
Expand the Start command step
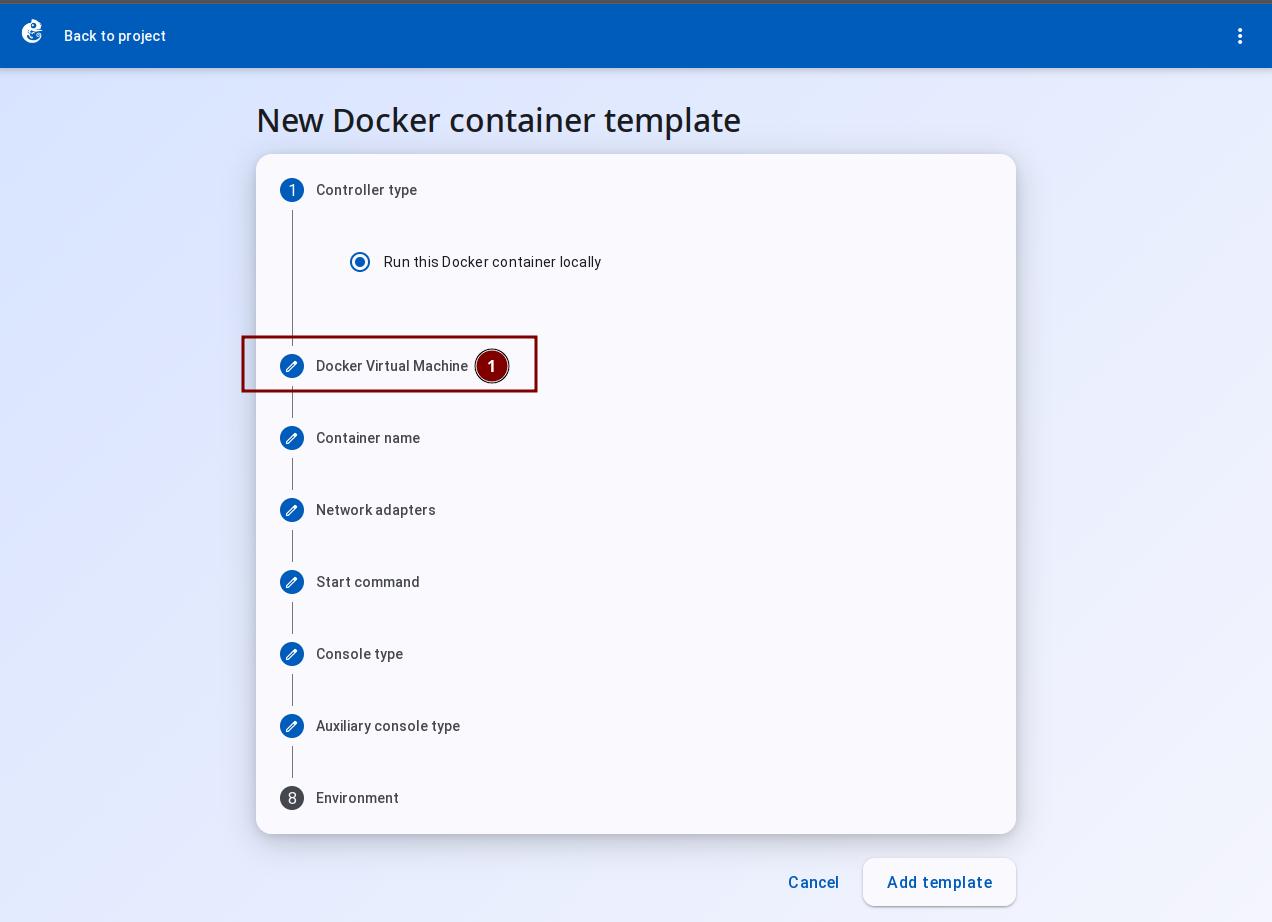click(368, 582)
